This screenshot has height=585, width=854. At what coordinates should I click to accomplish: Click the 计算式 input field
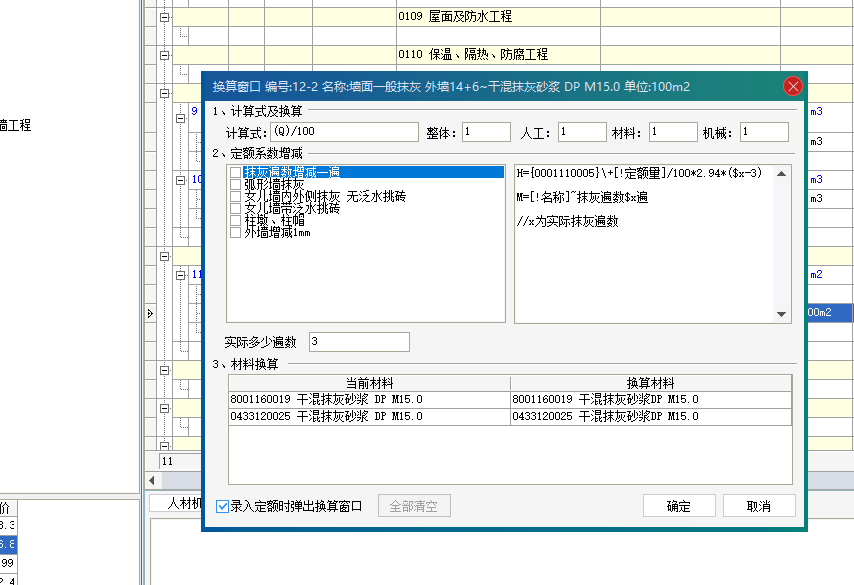344,132
